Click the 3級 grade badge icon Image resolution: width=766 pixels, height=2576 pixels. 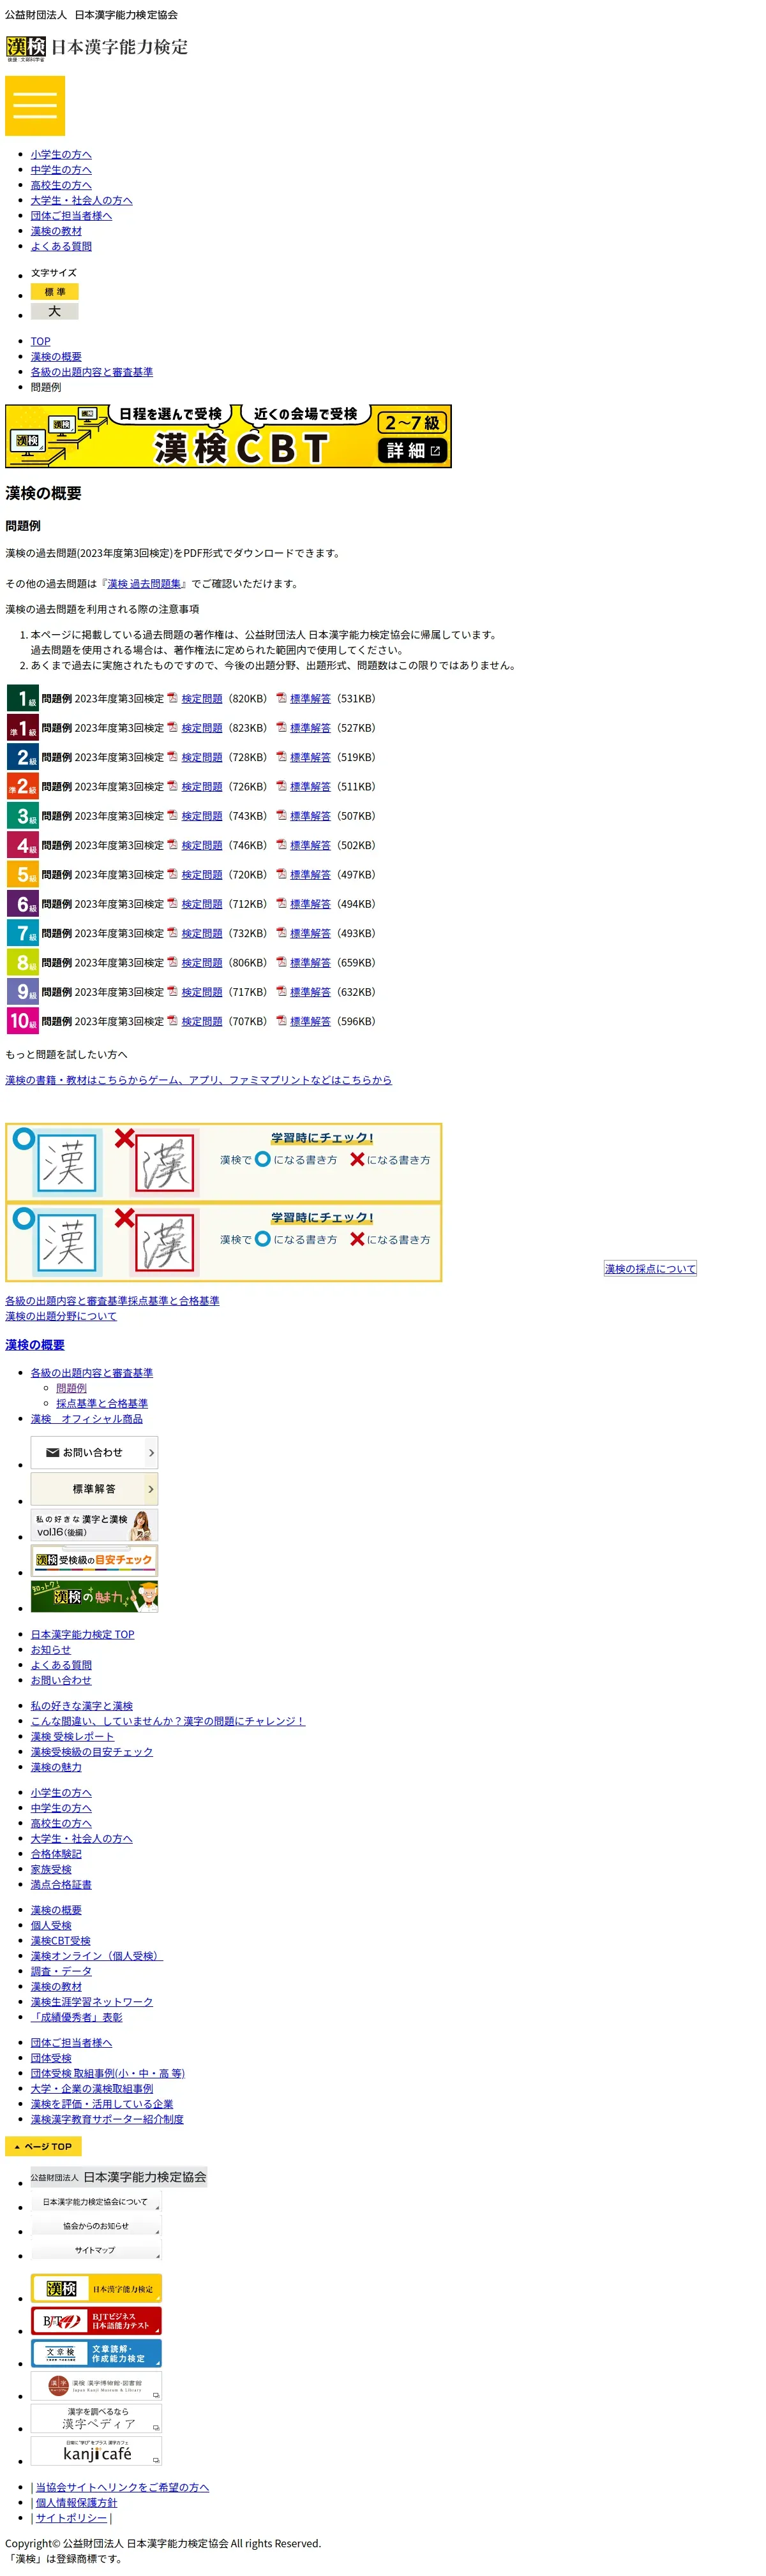[22, 816]
